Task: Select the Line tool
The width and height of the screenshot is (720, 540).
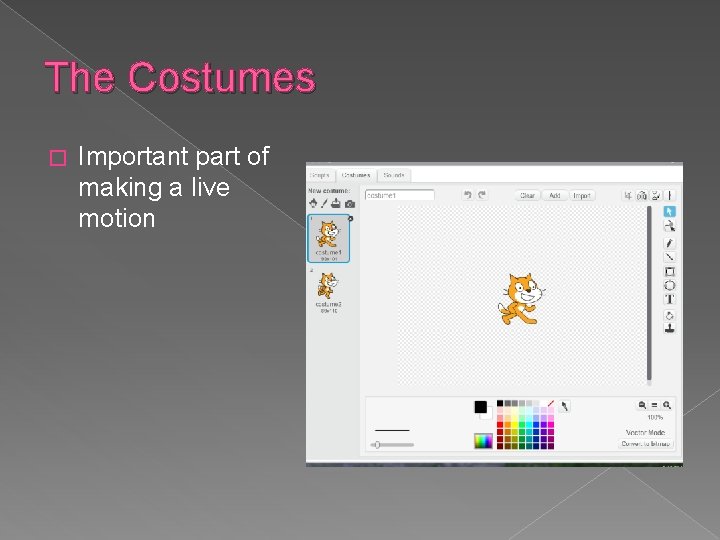Action: tap(669, 257)
